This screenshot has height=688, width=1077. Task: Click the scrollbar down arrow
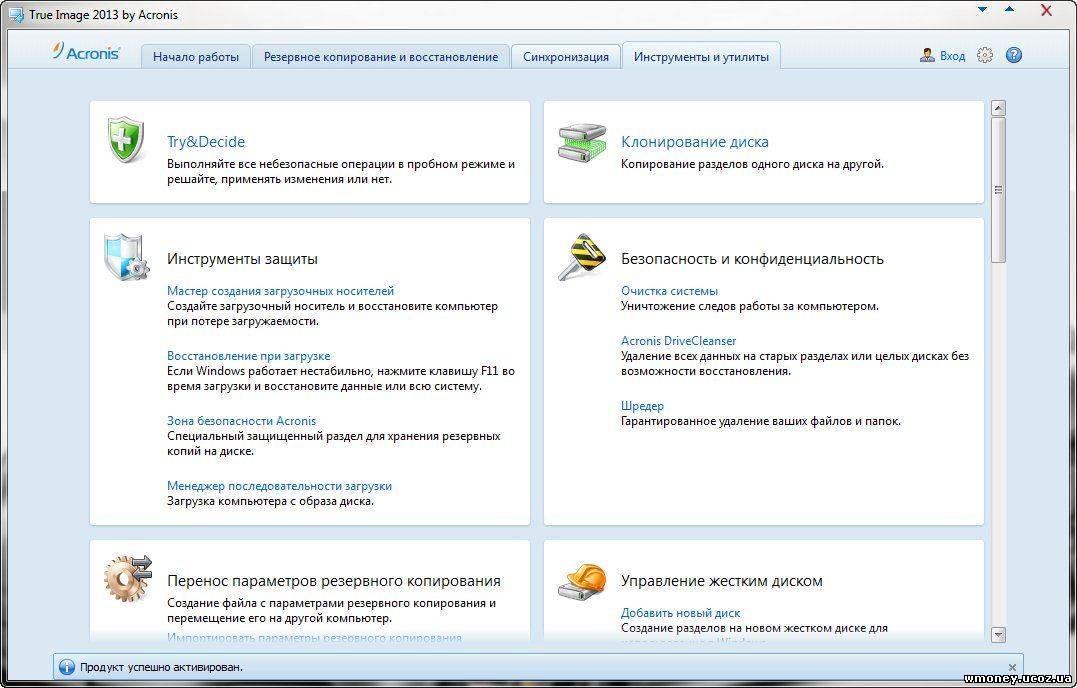click(999, 634)
